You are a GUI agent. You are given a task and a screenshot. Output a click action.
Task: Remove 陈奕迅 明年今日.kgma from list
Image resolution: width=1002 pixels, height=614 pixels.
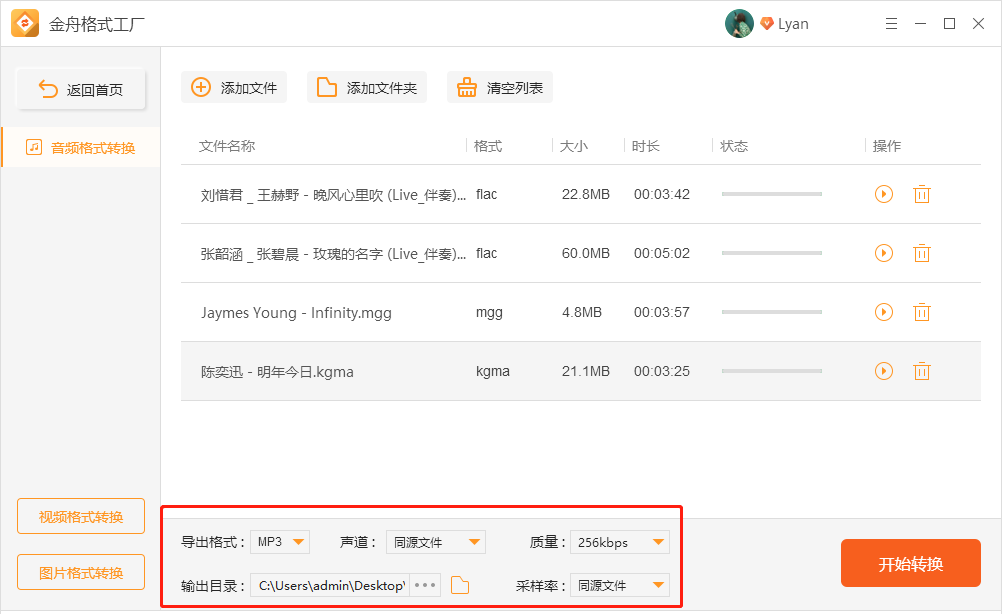(x=922, y=371)
